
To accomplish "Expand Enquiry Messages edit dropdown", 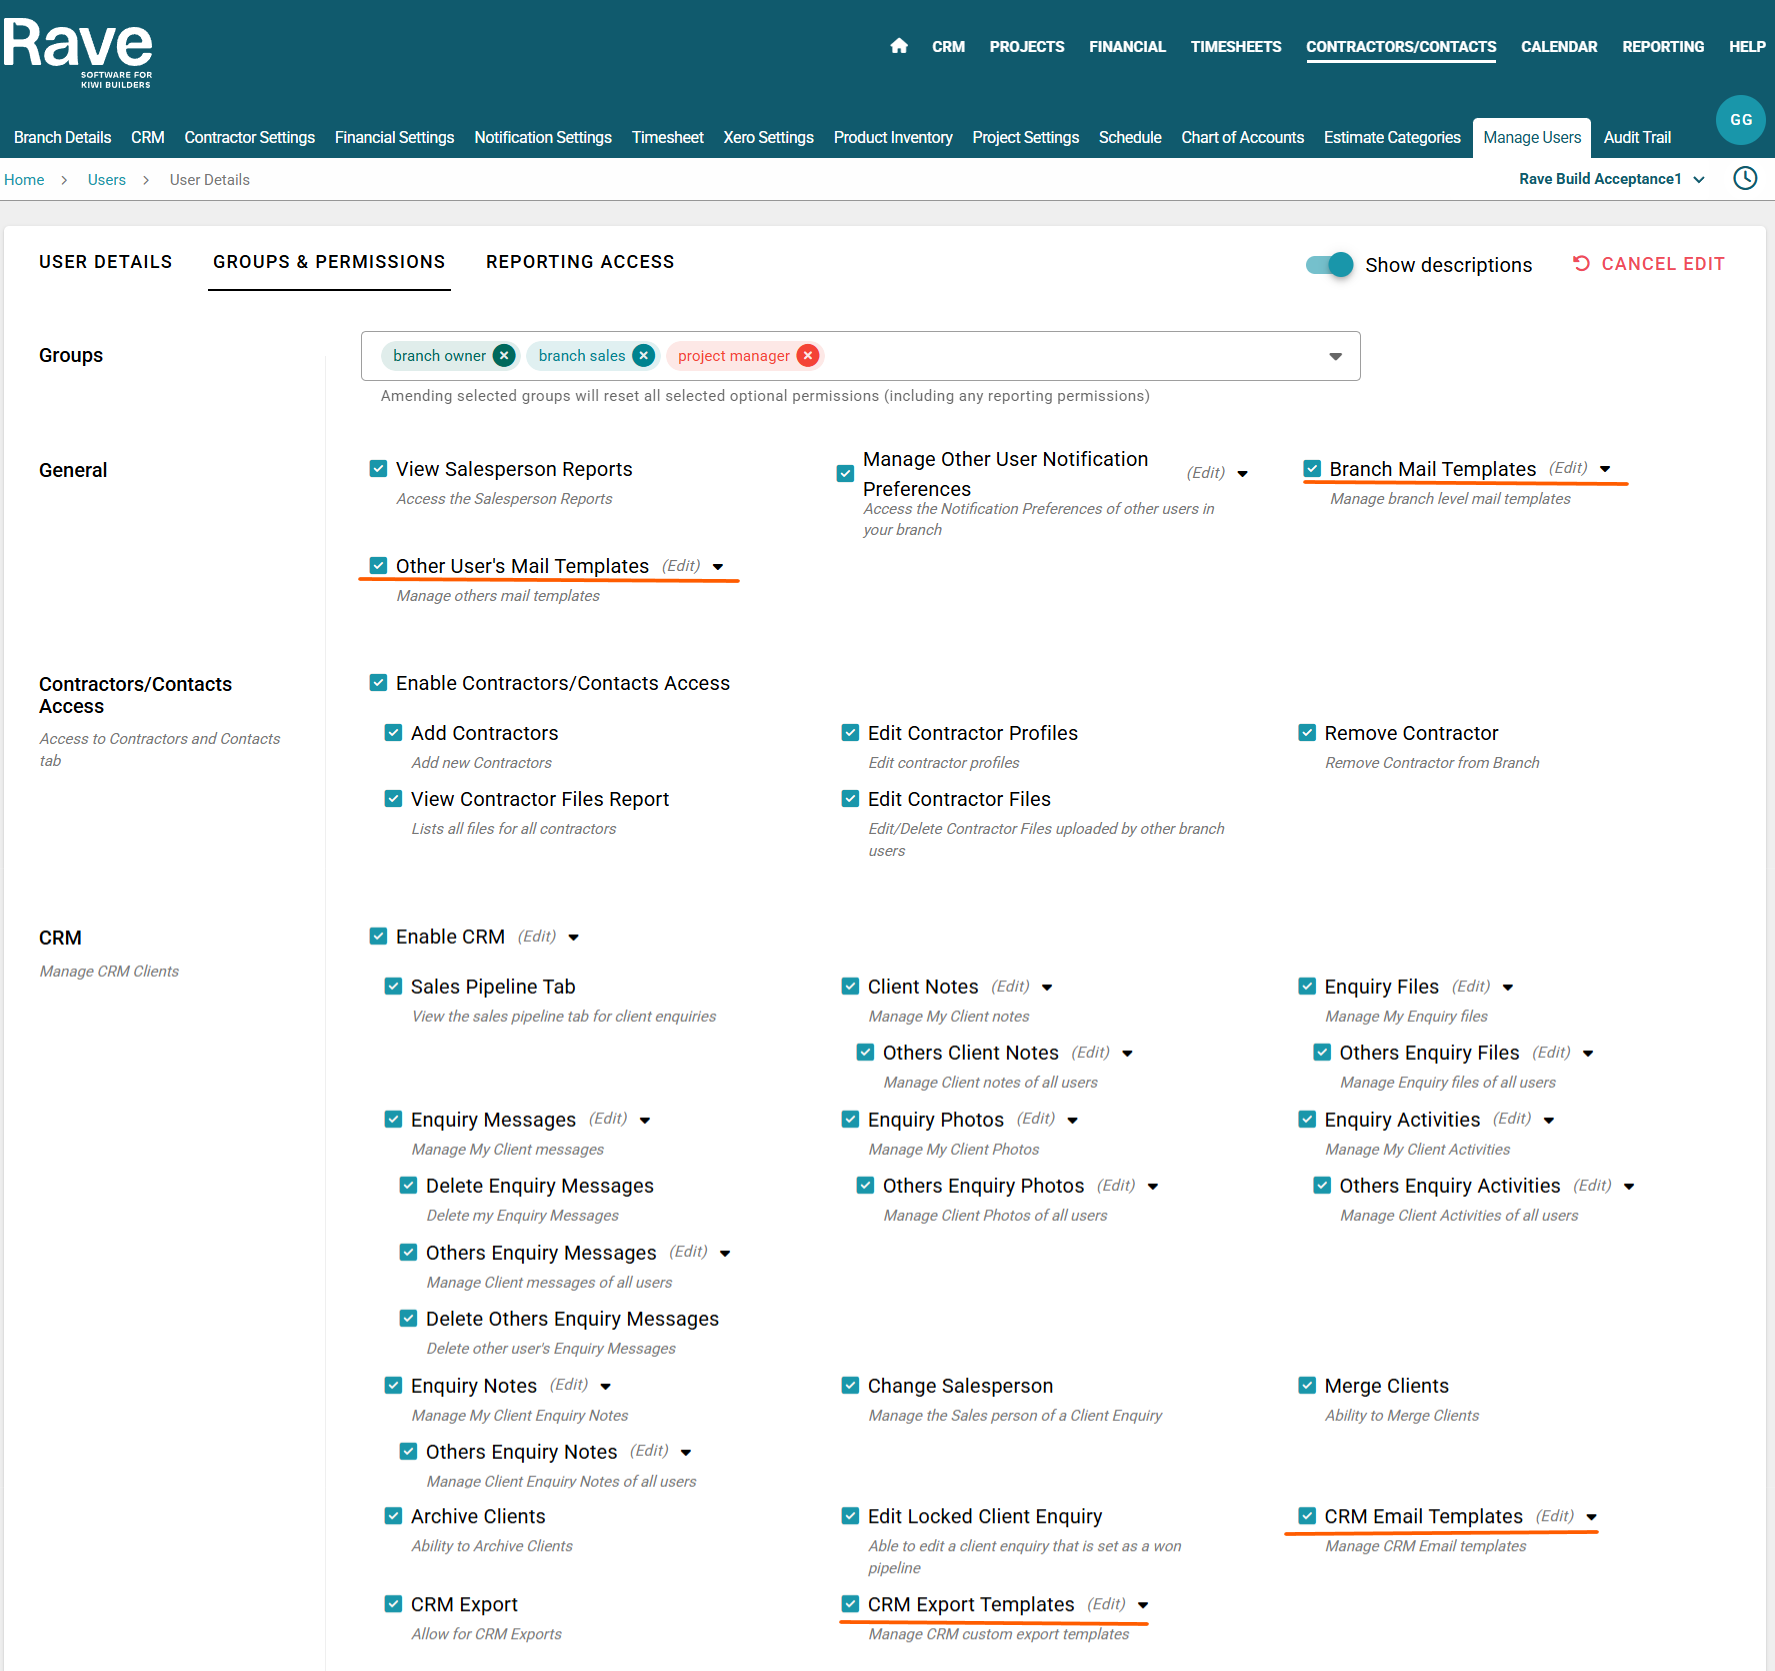I will point(645,1121).
